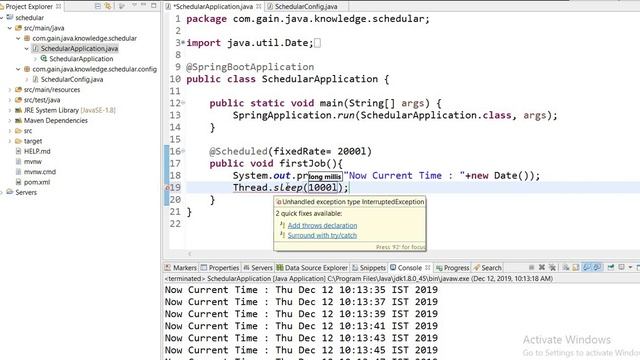Viewport: 640px width, 360px height.
Task: Open Project Explorer view menu triangle
Action: pos(134,6)
